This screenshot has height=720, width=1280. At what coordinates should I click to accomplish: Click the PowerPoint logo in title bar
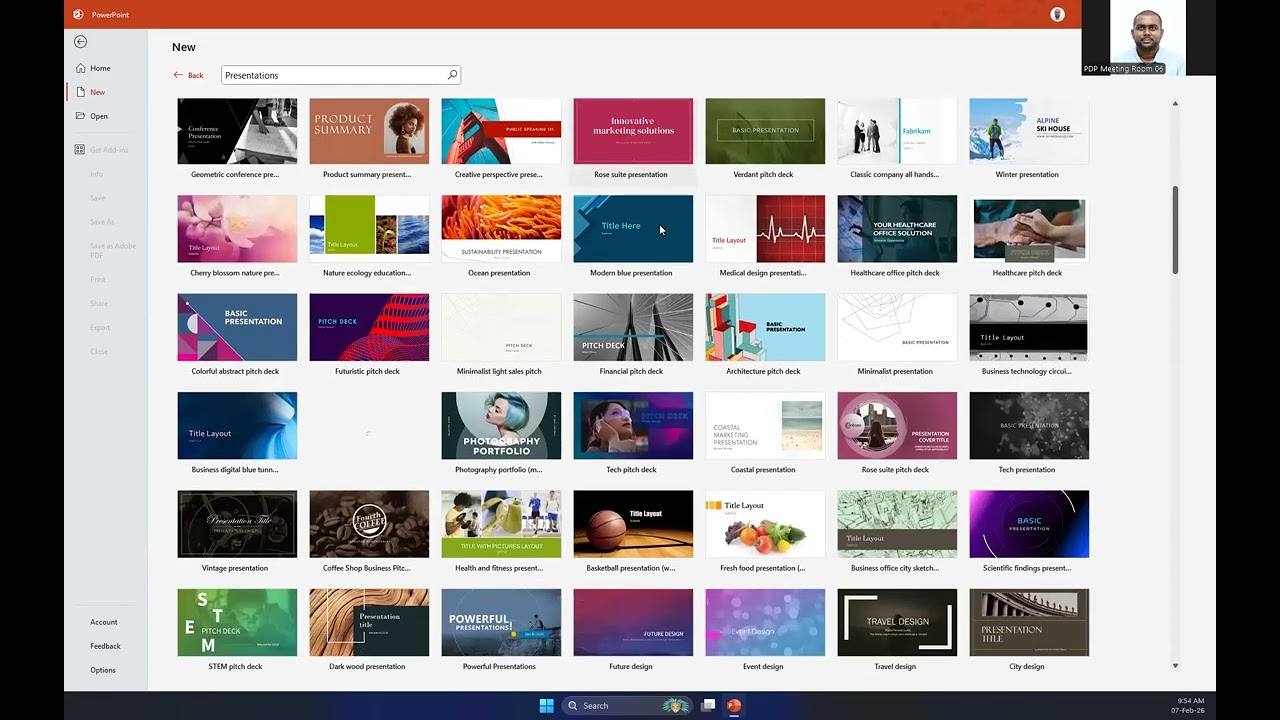78,14
